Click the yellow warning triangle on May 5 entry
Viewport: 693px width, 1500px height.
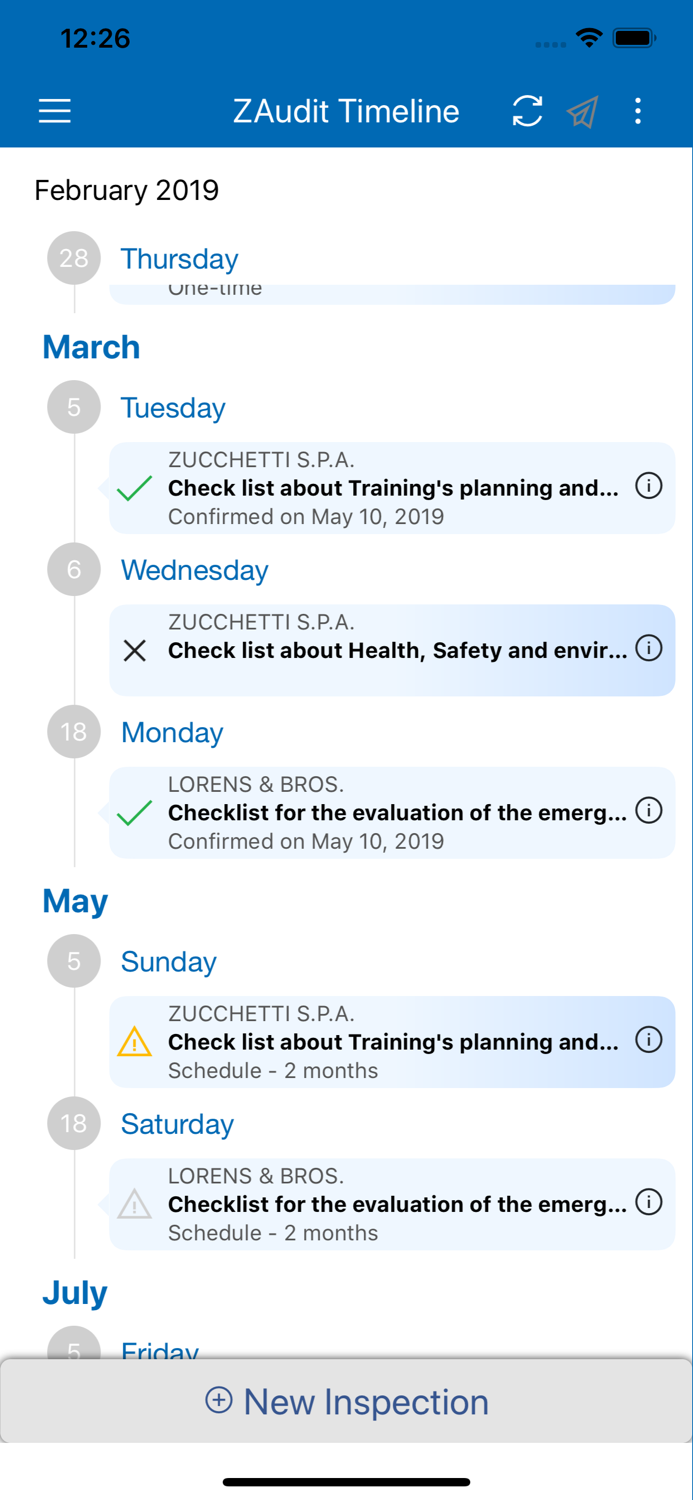pos(134,1041)
